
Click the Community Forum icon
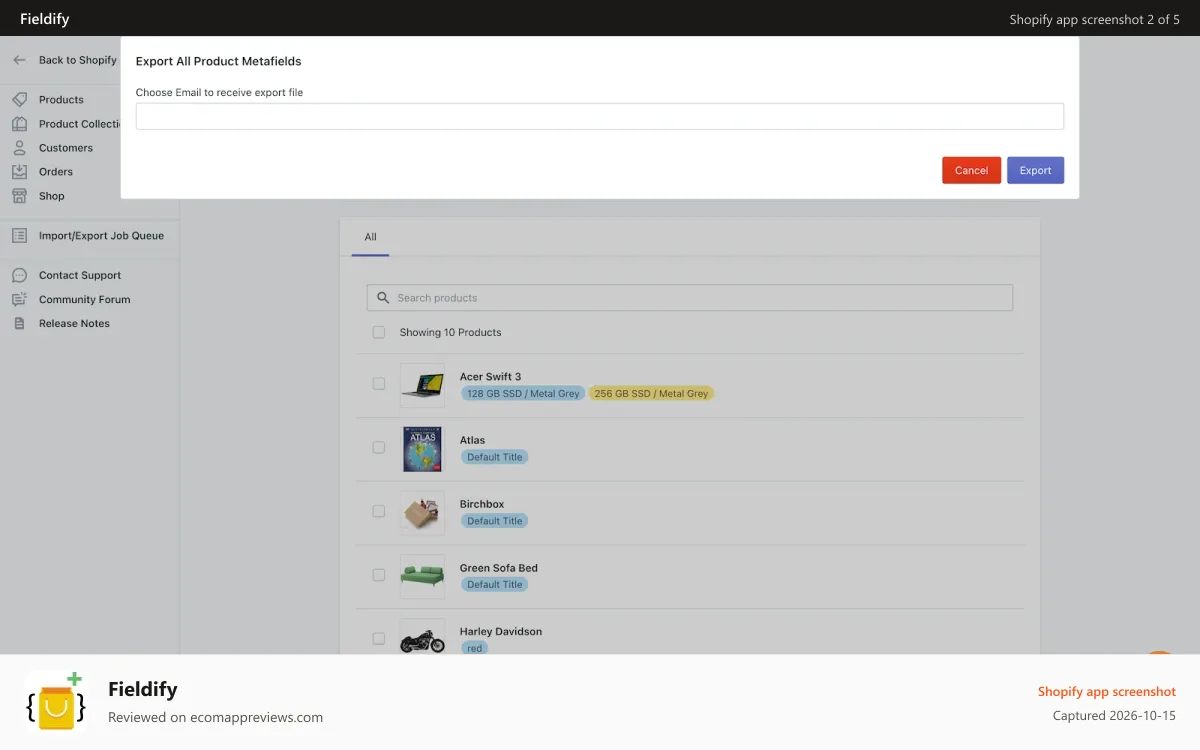pyautogui.click(x=19, y=299)
